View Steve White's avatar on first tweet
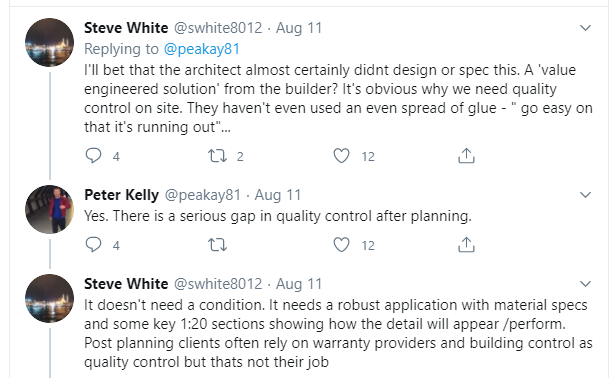 pos(49,42)
